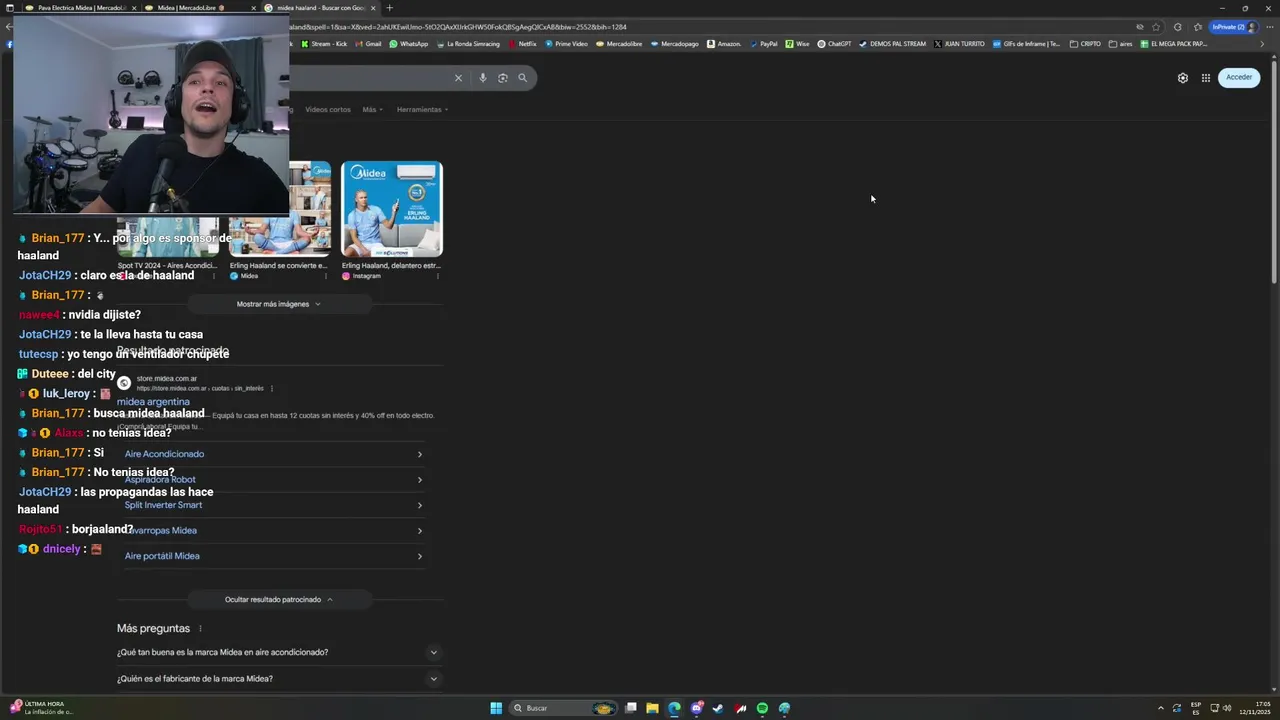Open the Mercadopago bookmark
This screenshot has width=1280, height=720.
(x=675, y=44)
